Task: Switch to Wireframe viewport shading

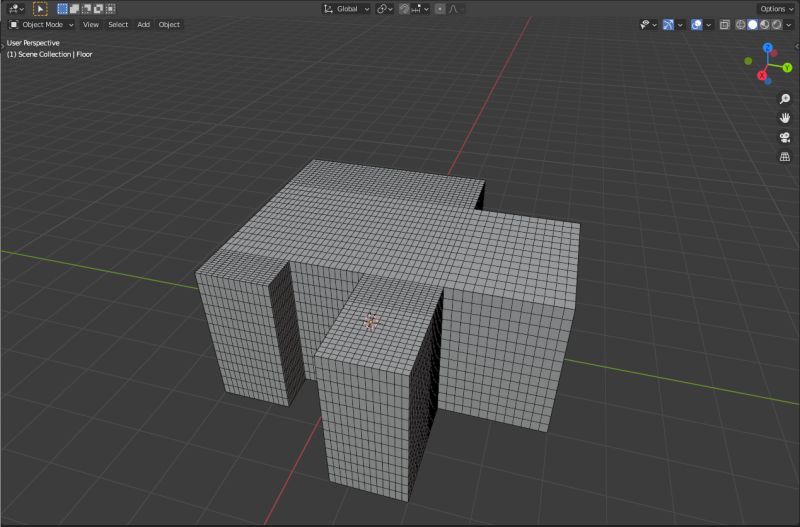Action: [x=740, y=24]
